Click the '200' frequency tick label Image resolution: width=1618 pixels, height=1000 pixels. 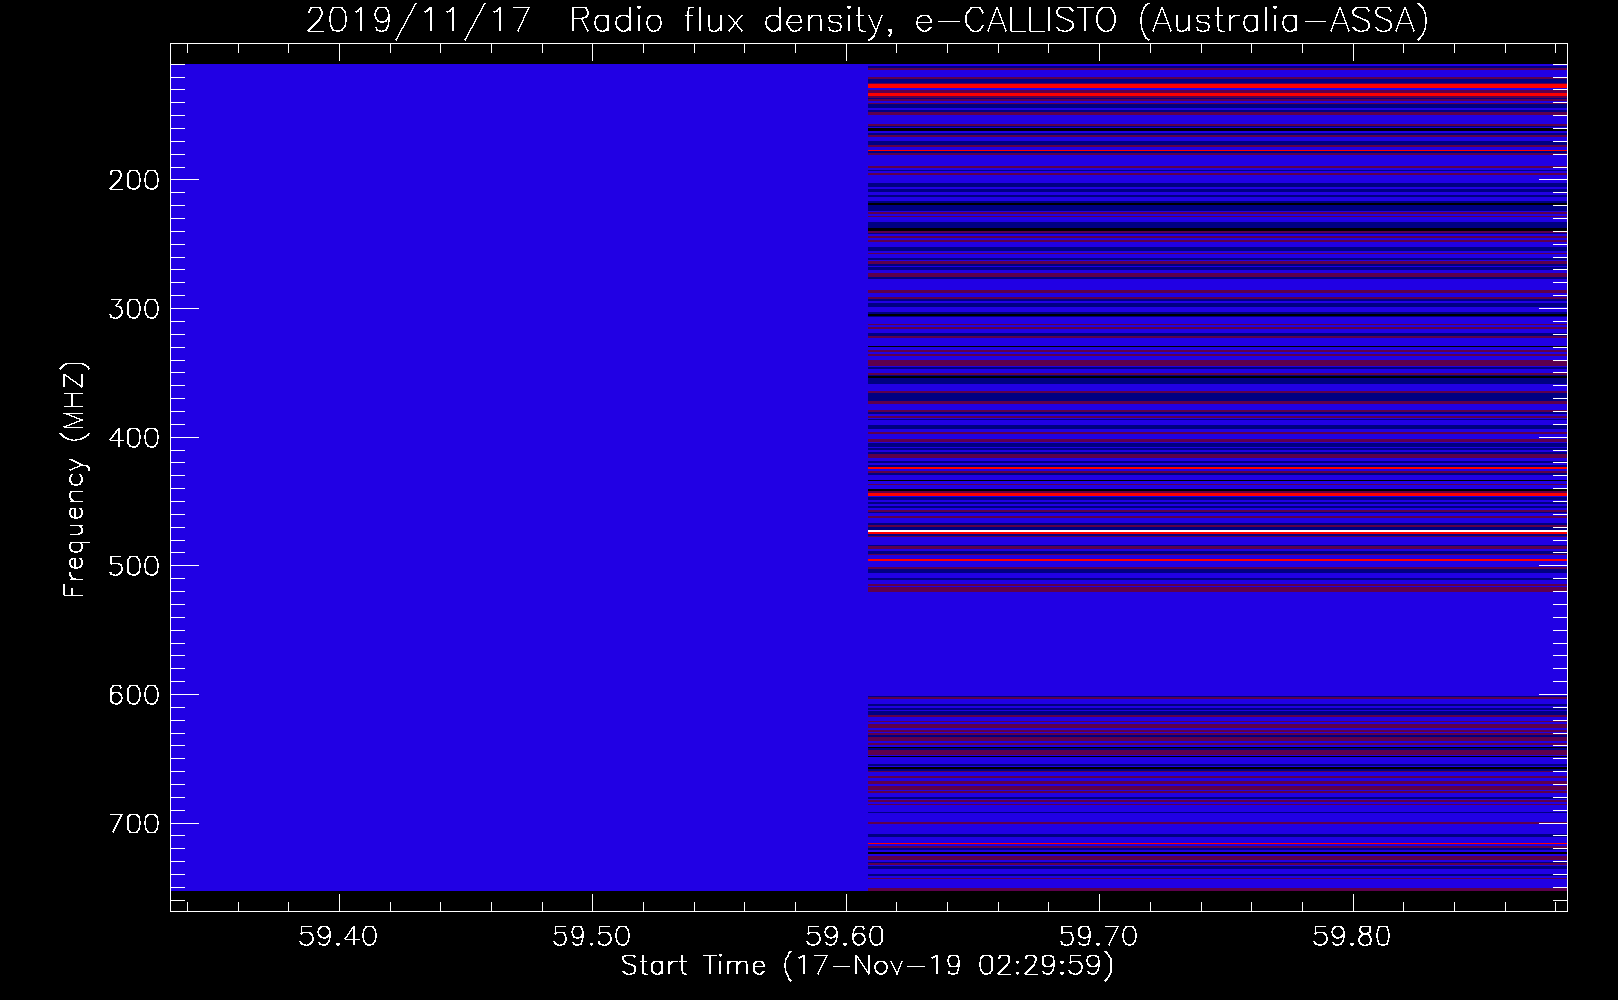133,180
